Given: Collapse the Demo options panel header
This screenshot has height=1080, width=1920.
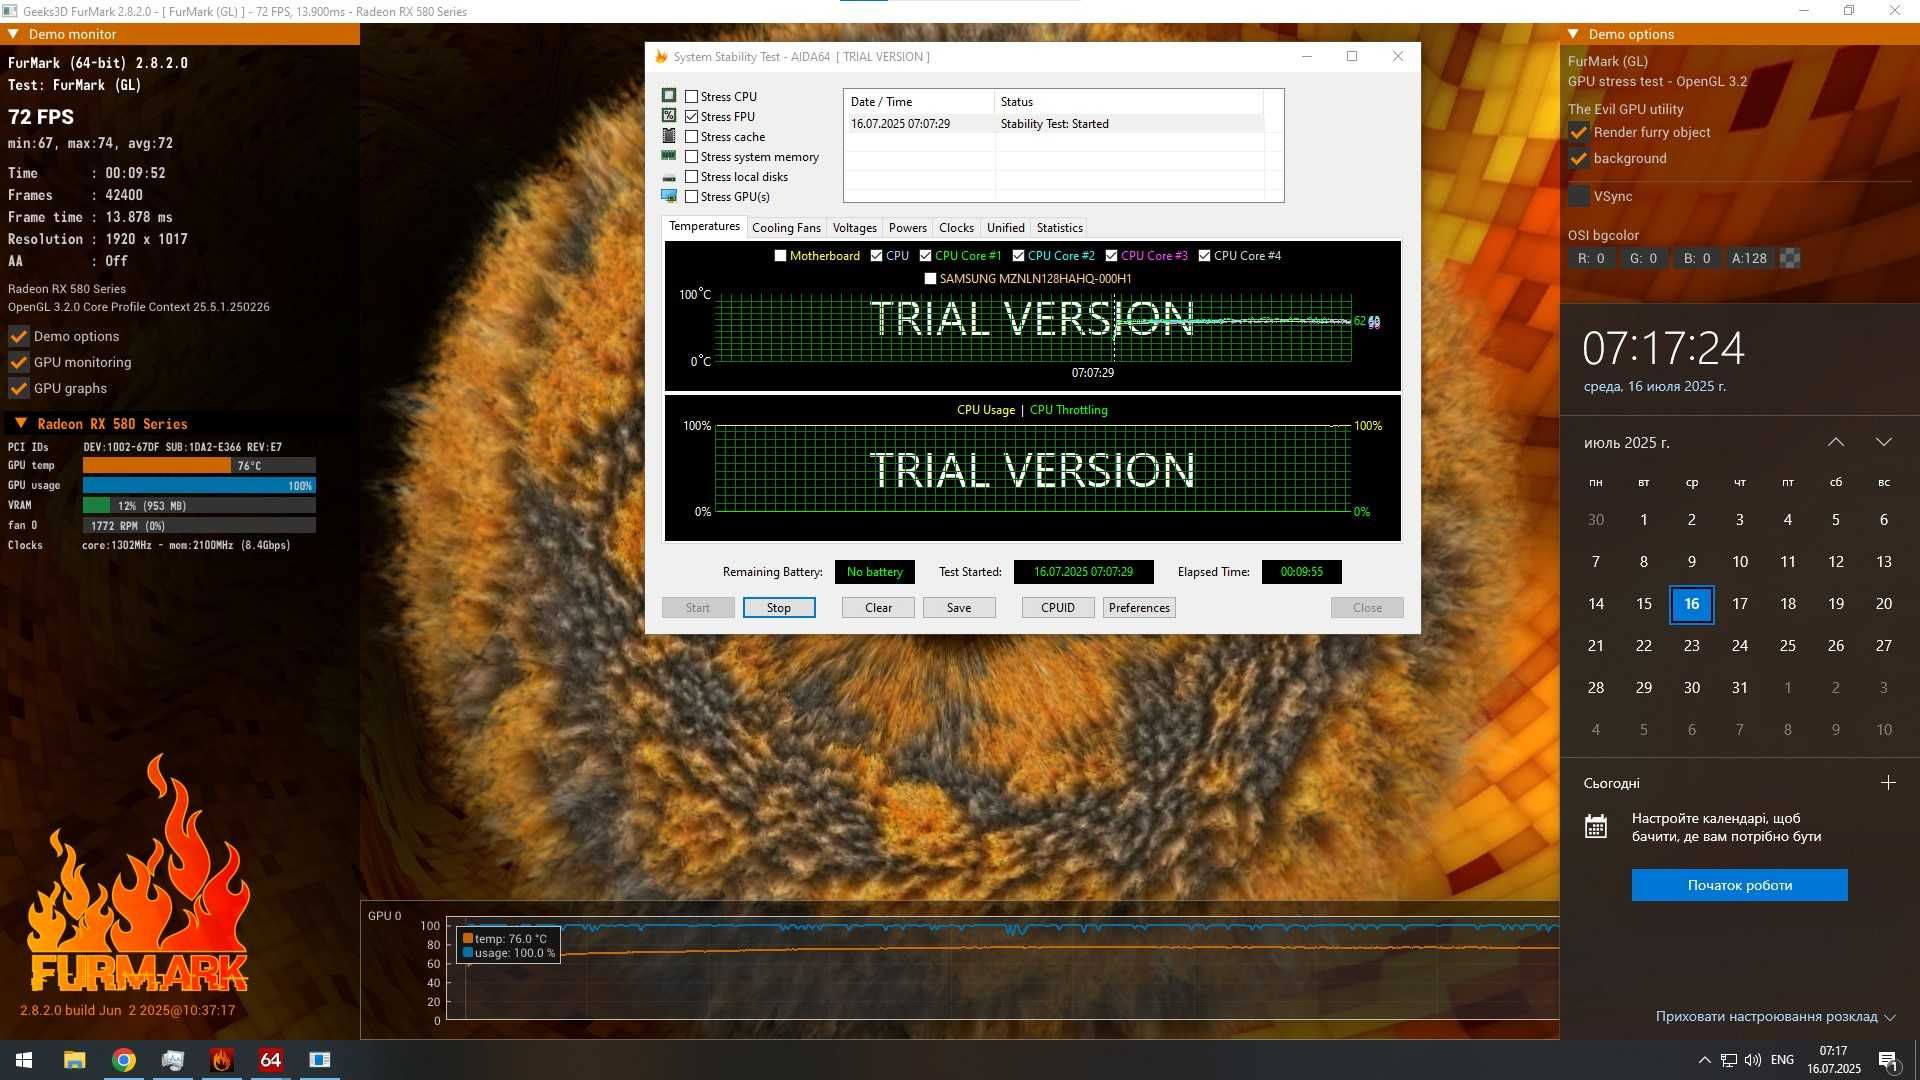Looking at the screenshot, I should pos(1573,34).
